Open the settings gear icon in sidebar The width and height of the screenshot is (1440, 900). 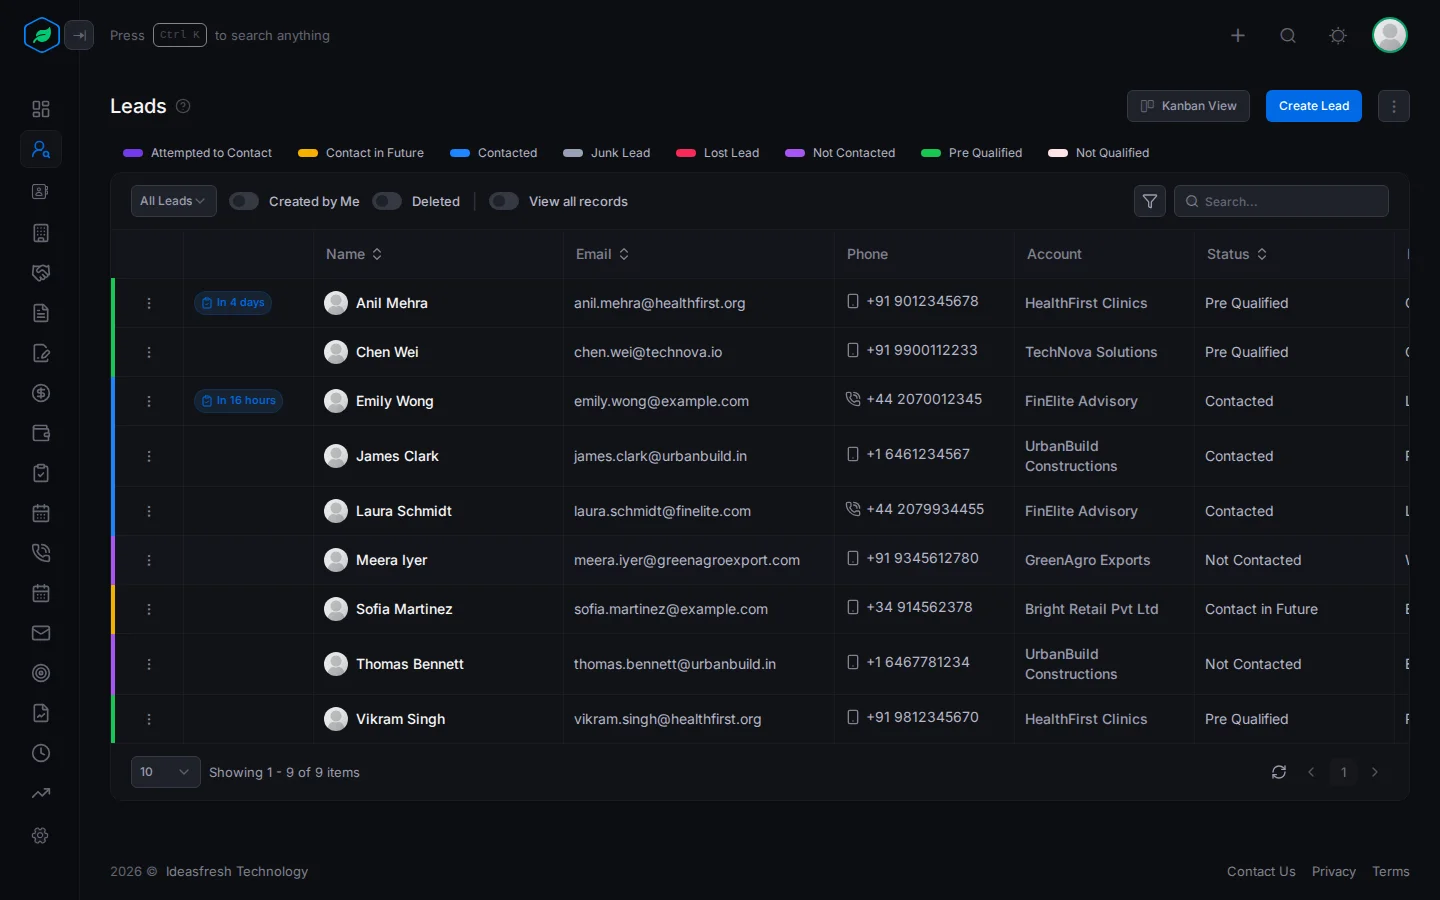(41, 835)
